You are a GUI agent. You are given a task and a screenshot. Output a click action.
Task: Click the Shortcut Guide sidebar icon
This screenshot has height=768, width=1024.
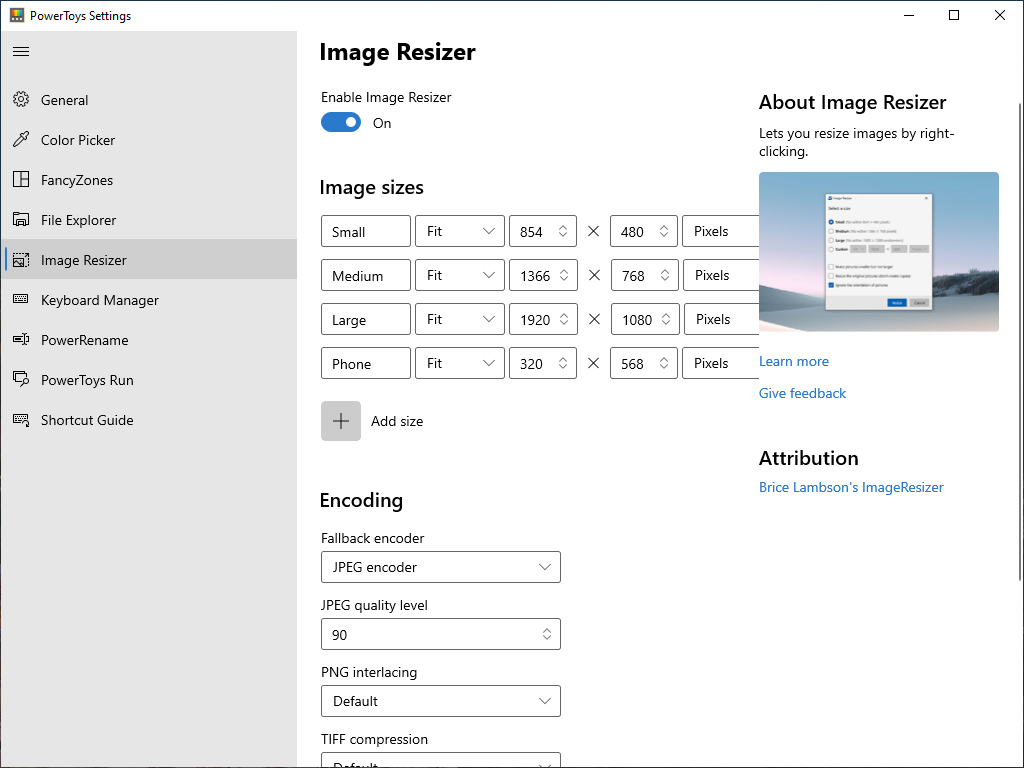click(21, 420)
